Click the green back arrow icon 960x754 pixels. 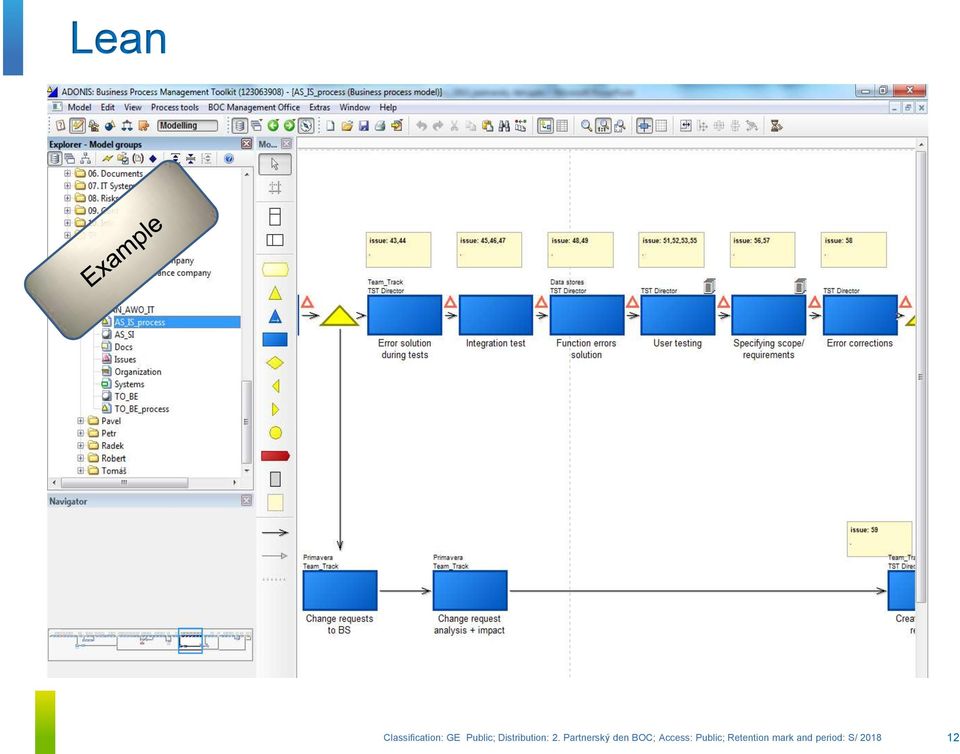tap(273, 126)
